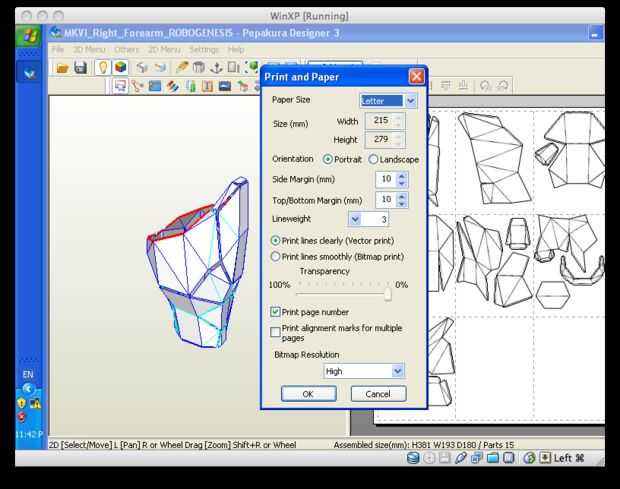Click the multicolored stripes tool icon
This screenshot has width=620, height=489.
172,86
